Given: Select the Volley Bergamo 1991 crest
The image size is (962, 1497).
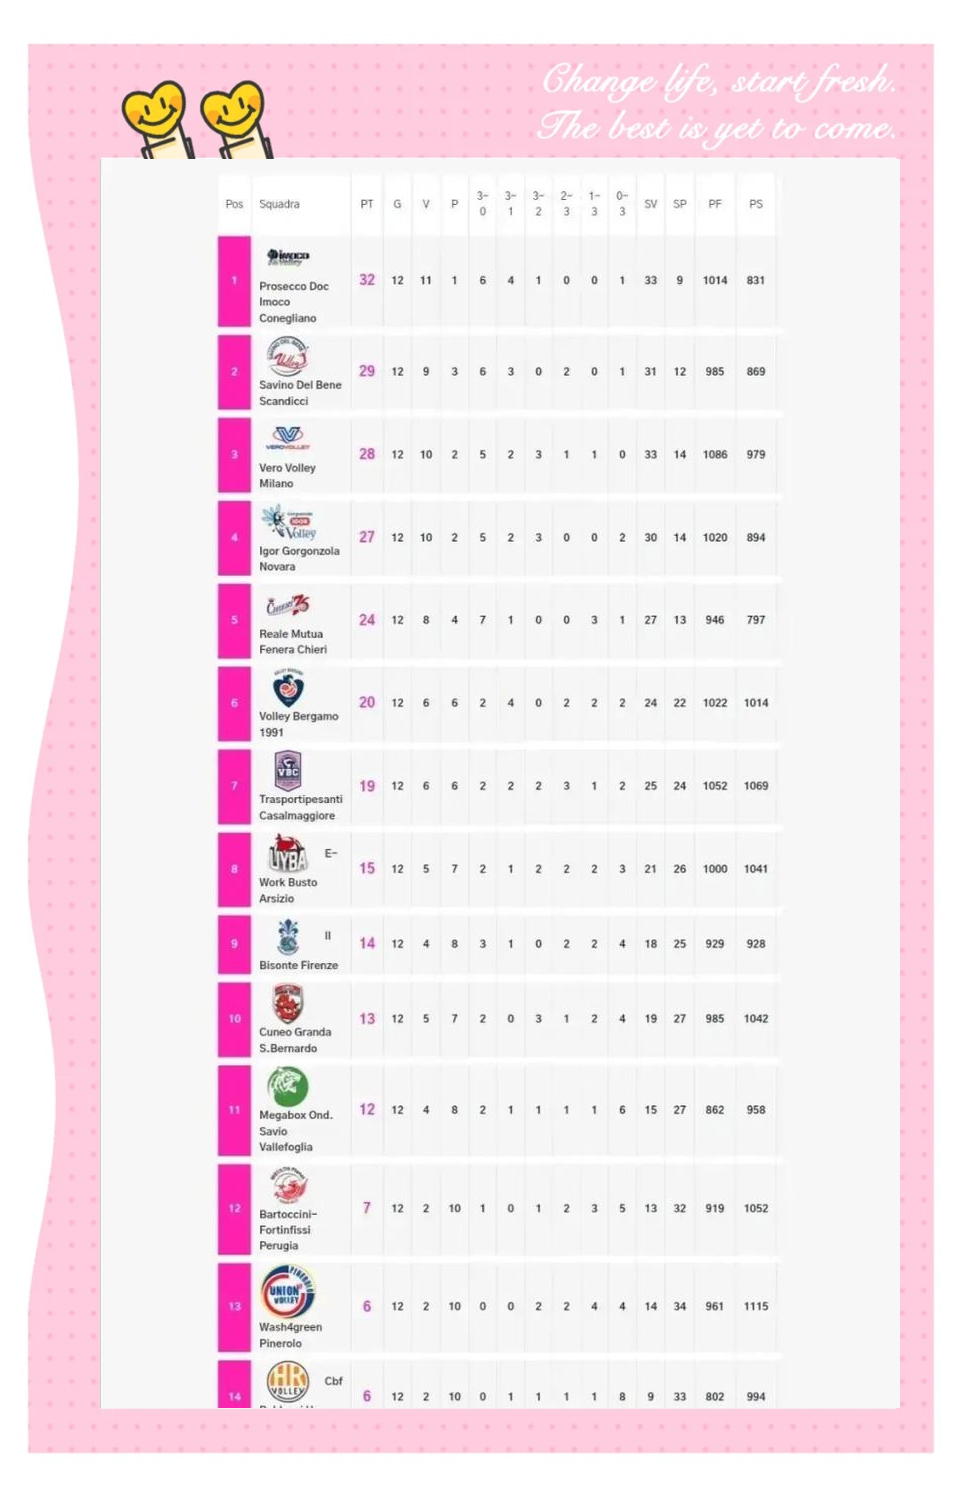Looking at the screenshot, I should pos(288,688).
